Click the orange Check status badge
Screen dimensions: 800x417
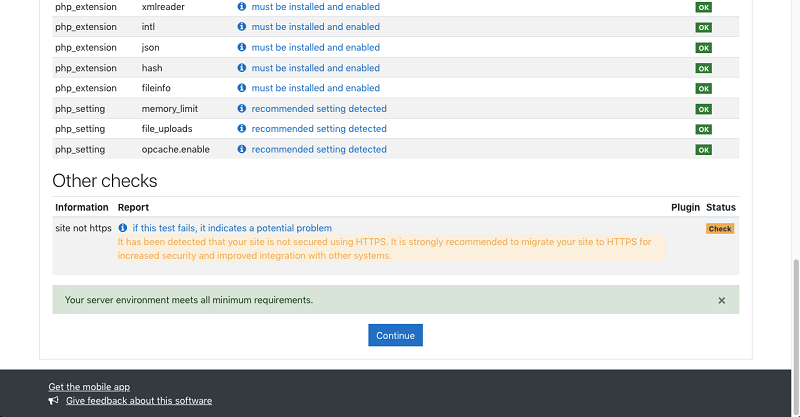coord(720,229)
